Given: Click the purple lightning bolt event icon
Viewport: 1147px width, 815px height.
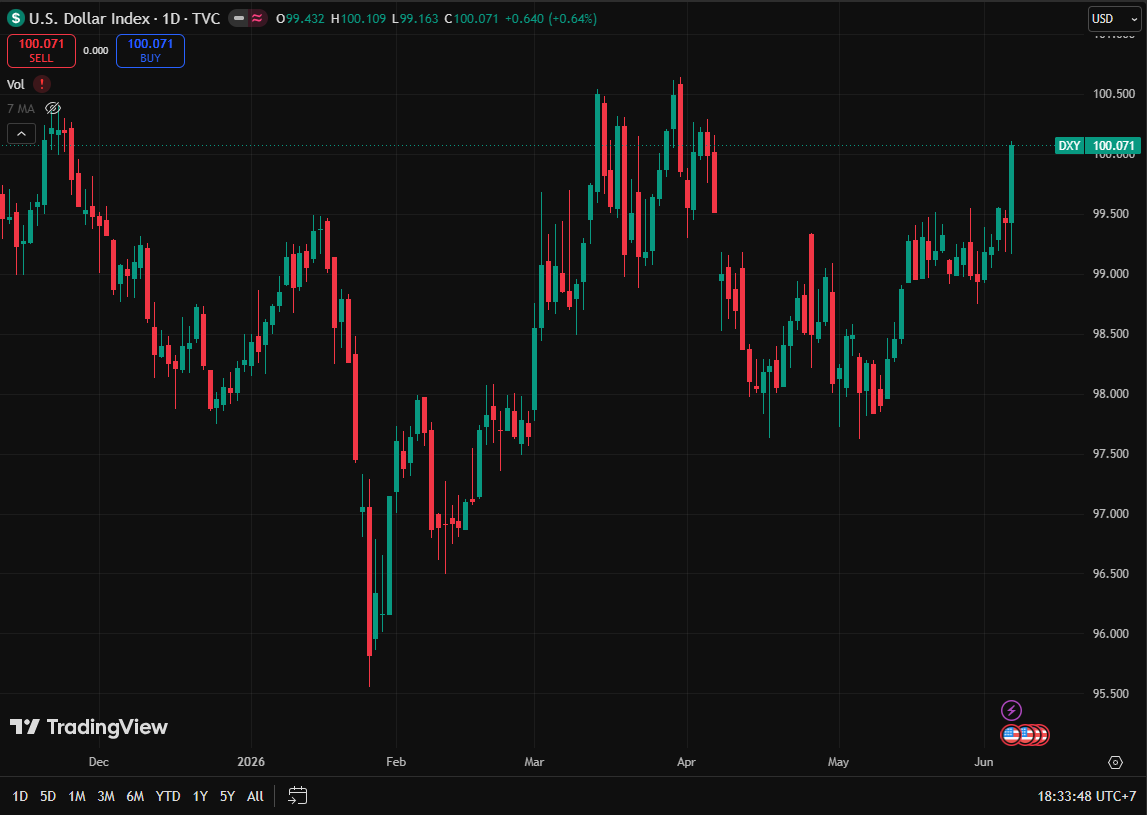Looking at the screenshot, I should pos(1011,710).
